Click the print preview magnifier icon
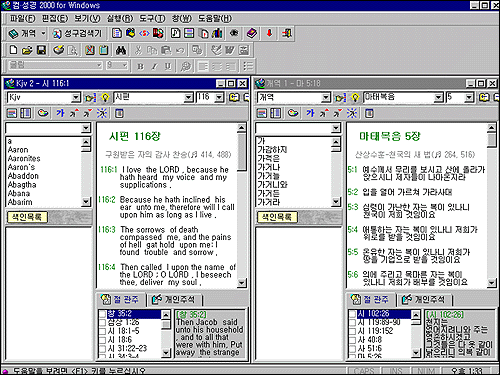 coord(72,50)
